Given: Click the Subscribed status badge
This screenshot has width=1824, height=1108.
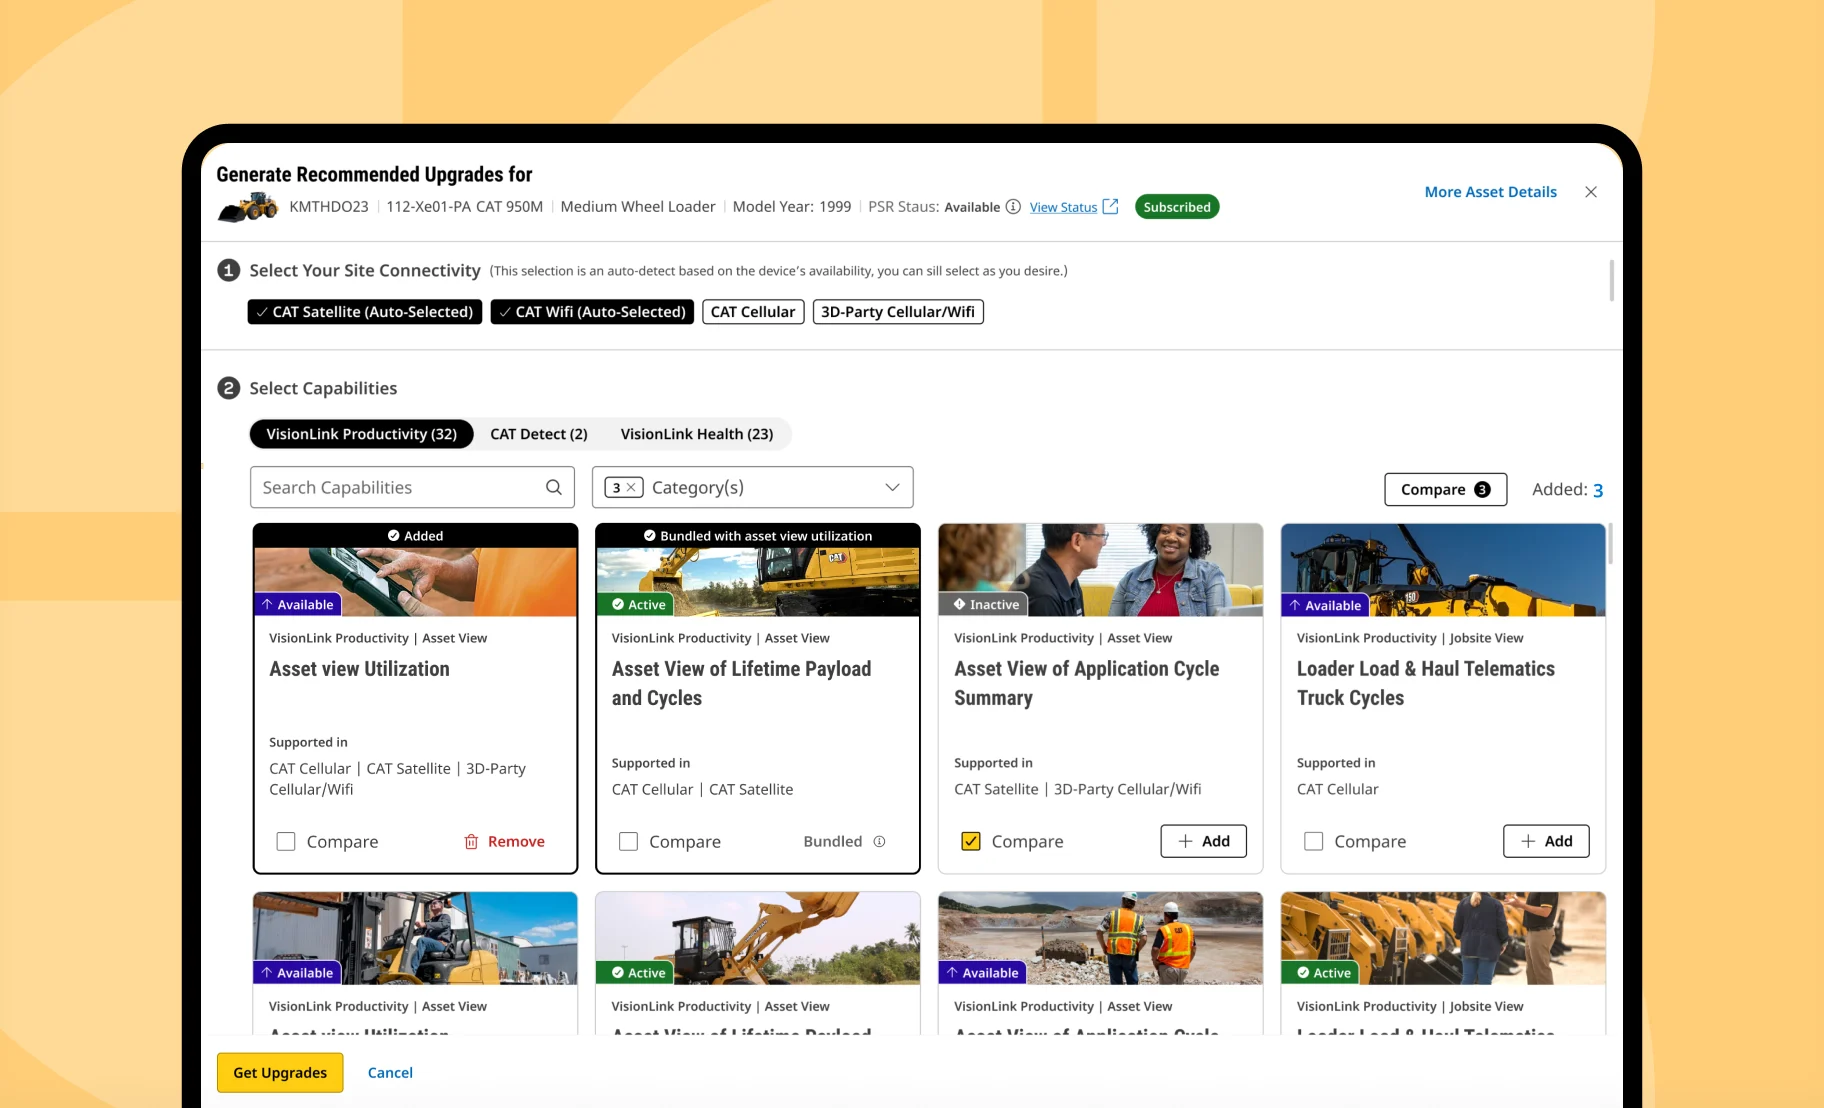Looking at the screenshot, I should tap(1177, 207).
